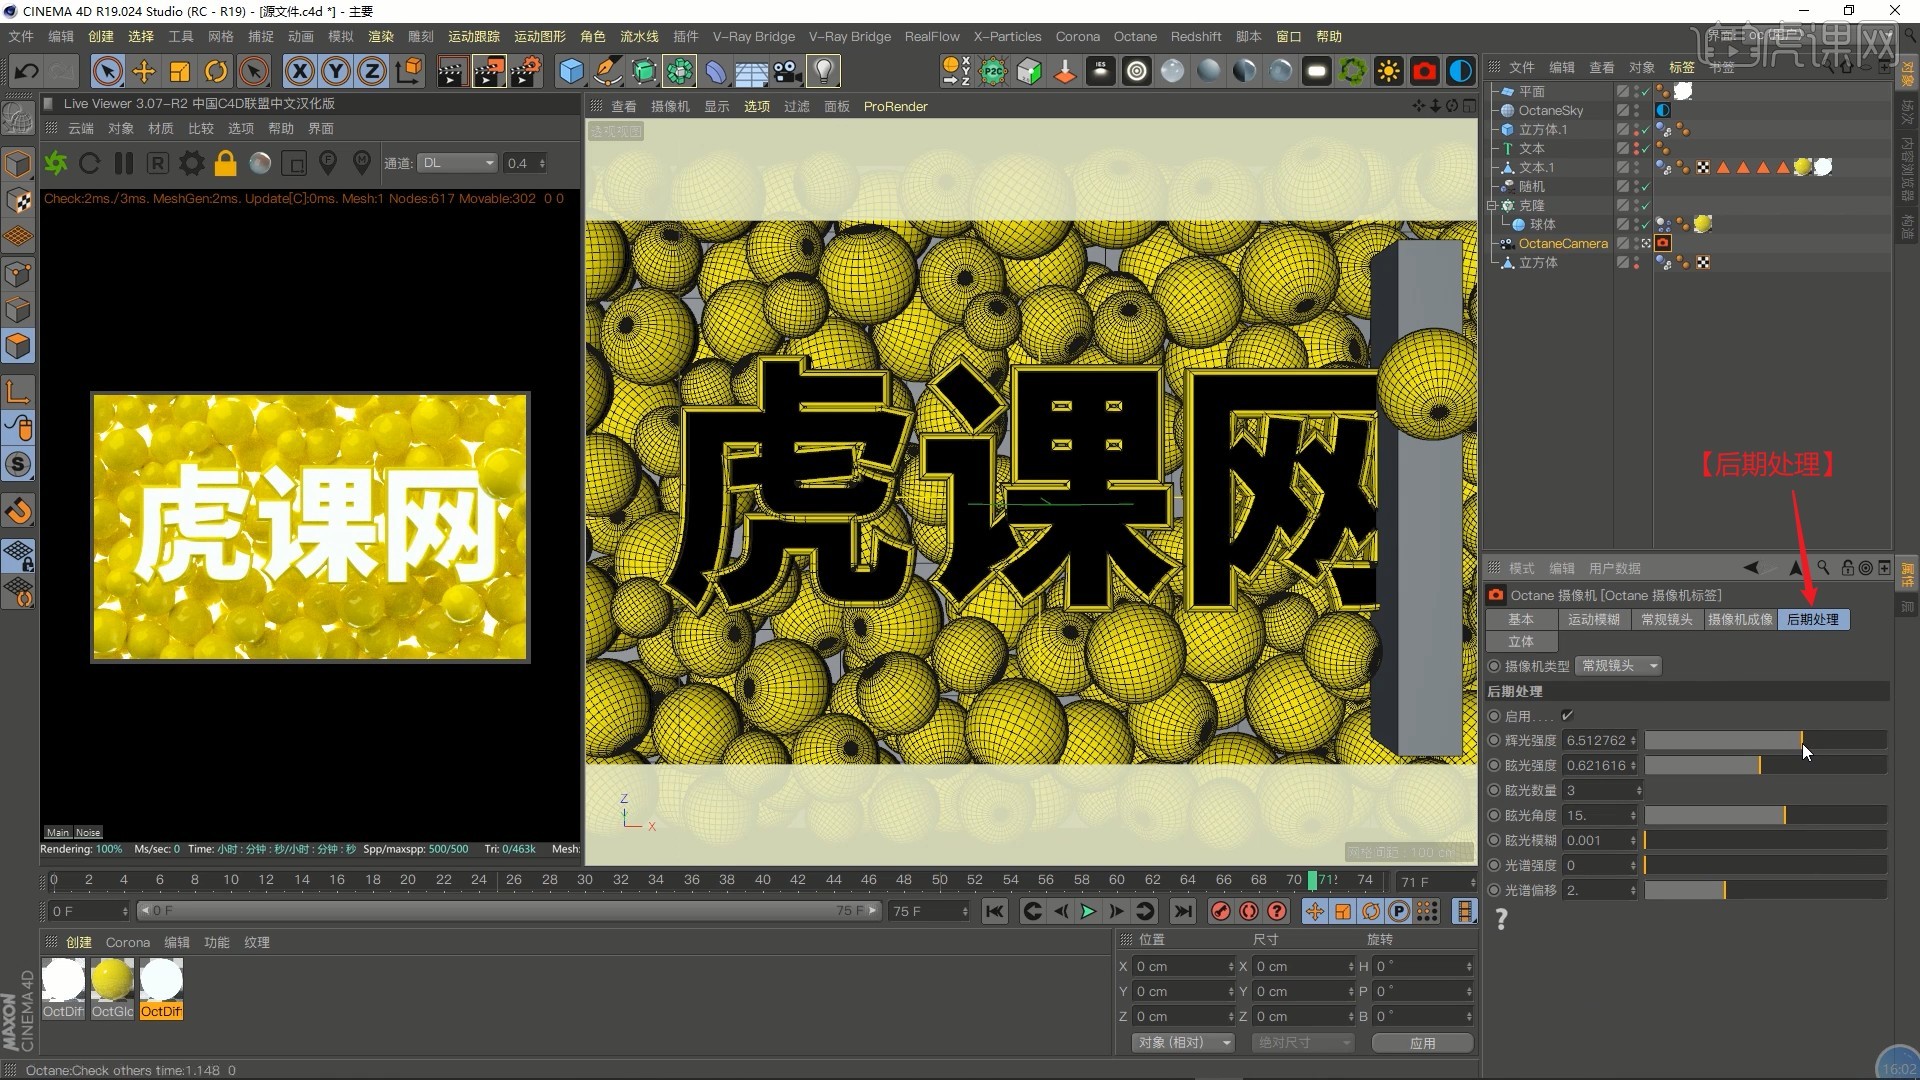
Task: Open the 对象 (相对) coordinate dropdown
Action: pyautogui.click(x=1183, y=1043)
